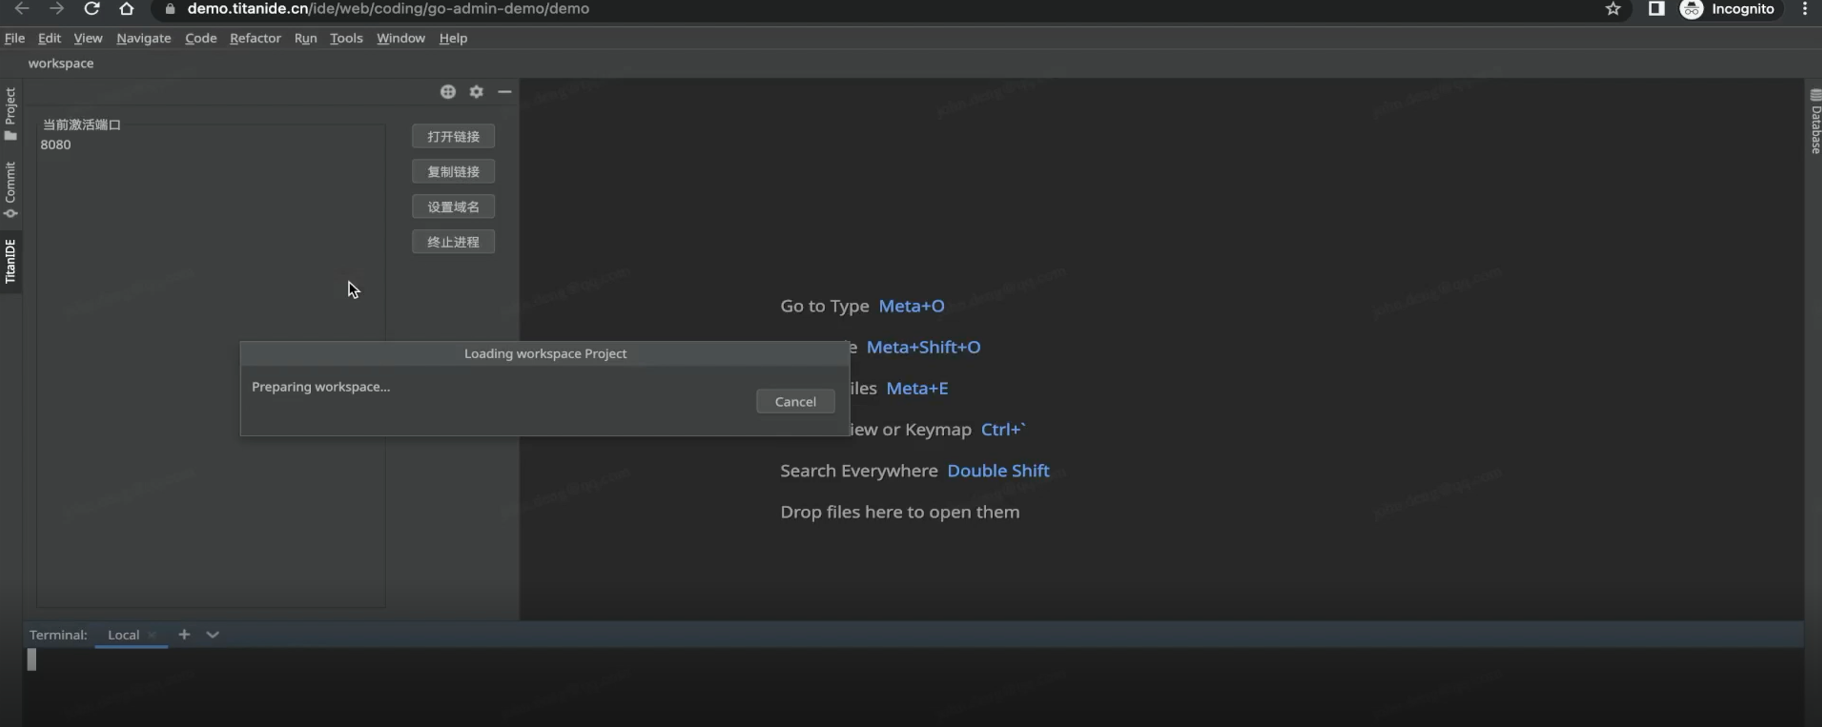
Task: Open the Project tool window
Action: [11, 113]
